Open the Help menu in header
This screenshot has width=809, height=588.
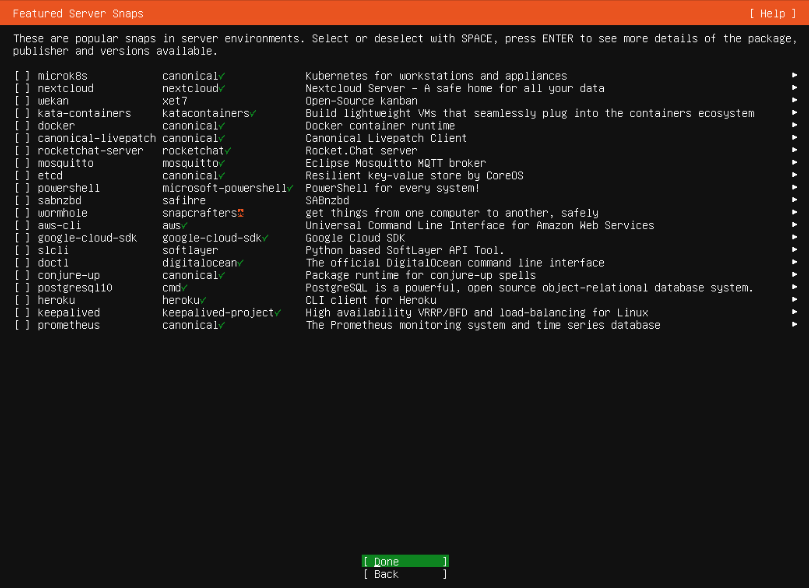pos(771,13)
